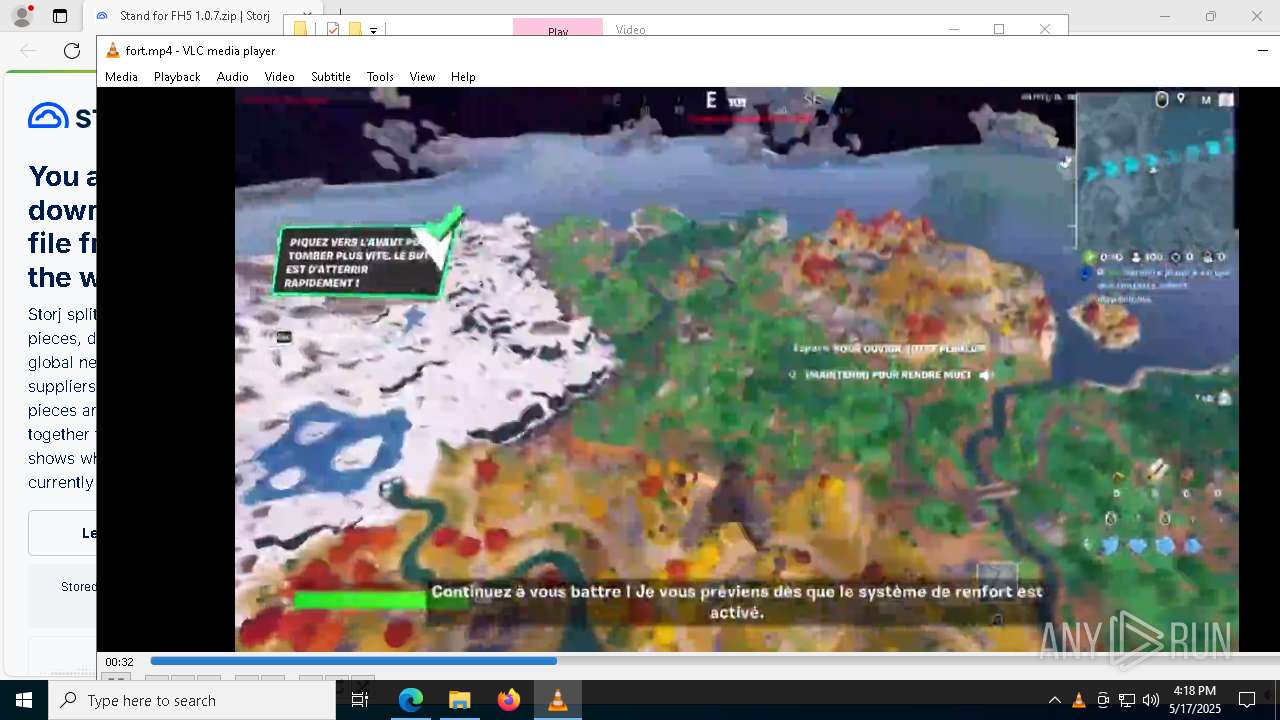
Task: Open Task View from the taskbar
Action: pyautogui.click(x=360, y=700)
